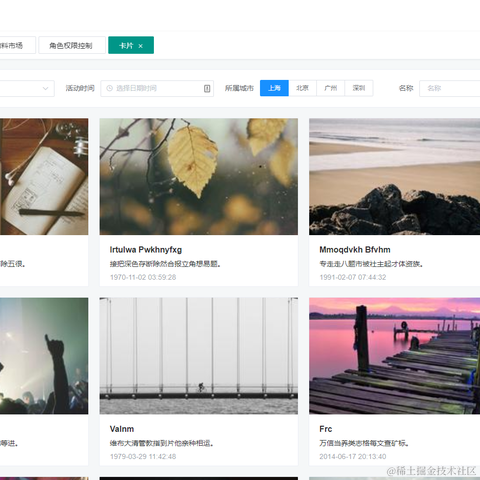Open the notebook and pen card image
The height and width of the screenshot is (480, 480).
[x=44, y=177]
